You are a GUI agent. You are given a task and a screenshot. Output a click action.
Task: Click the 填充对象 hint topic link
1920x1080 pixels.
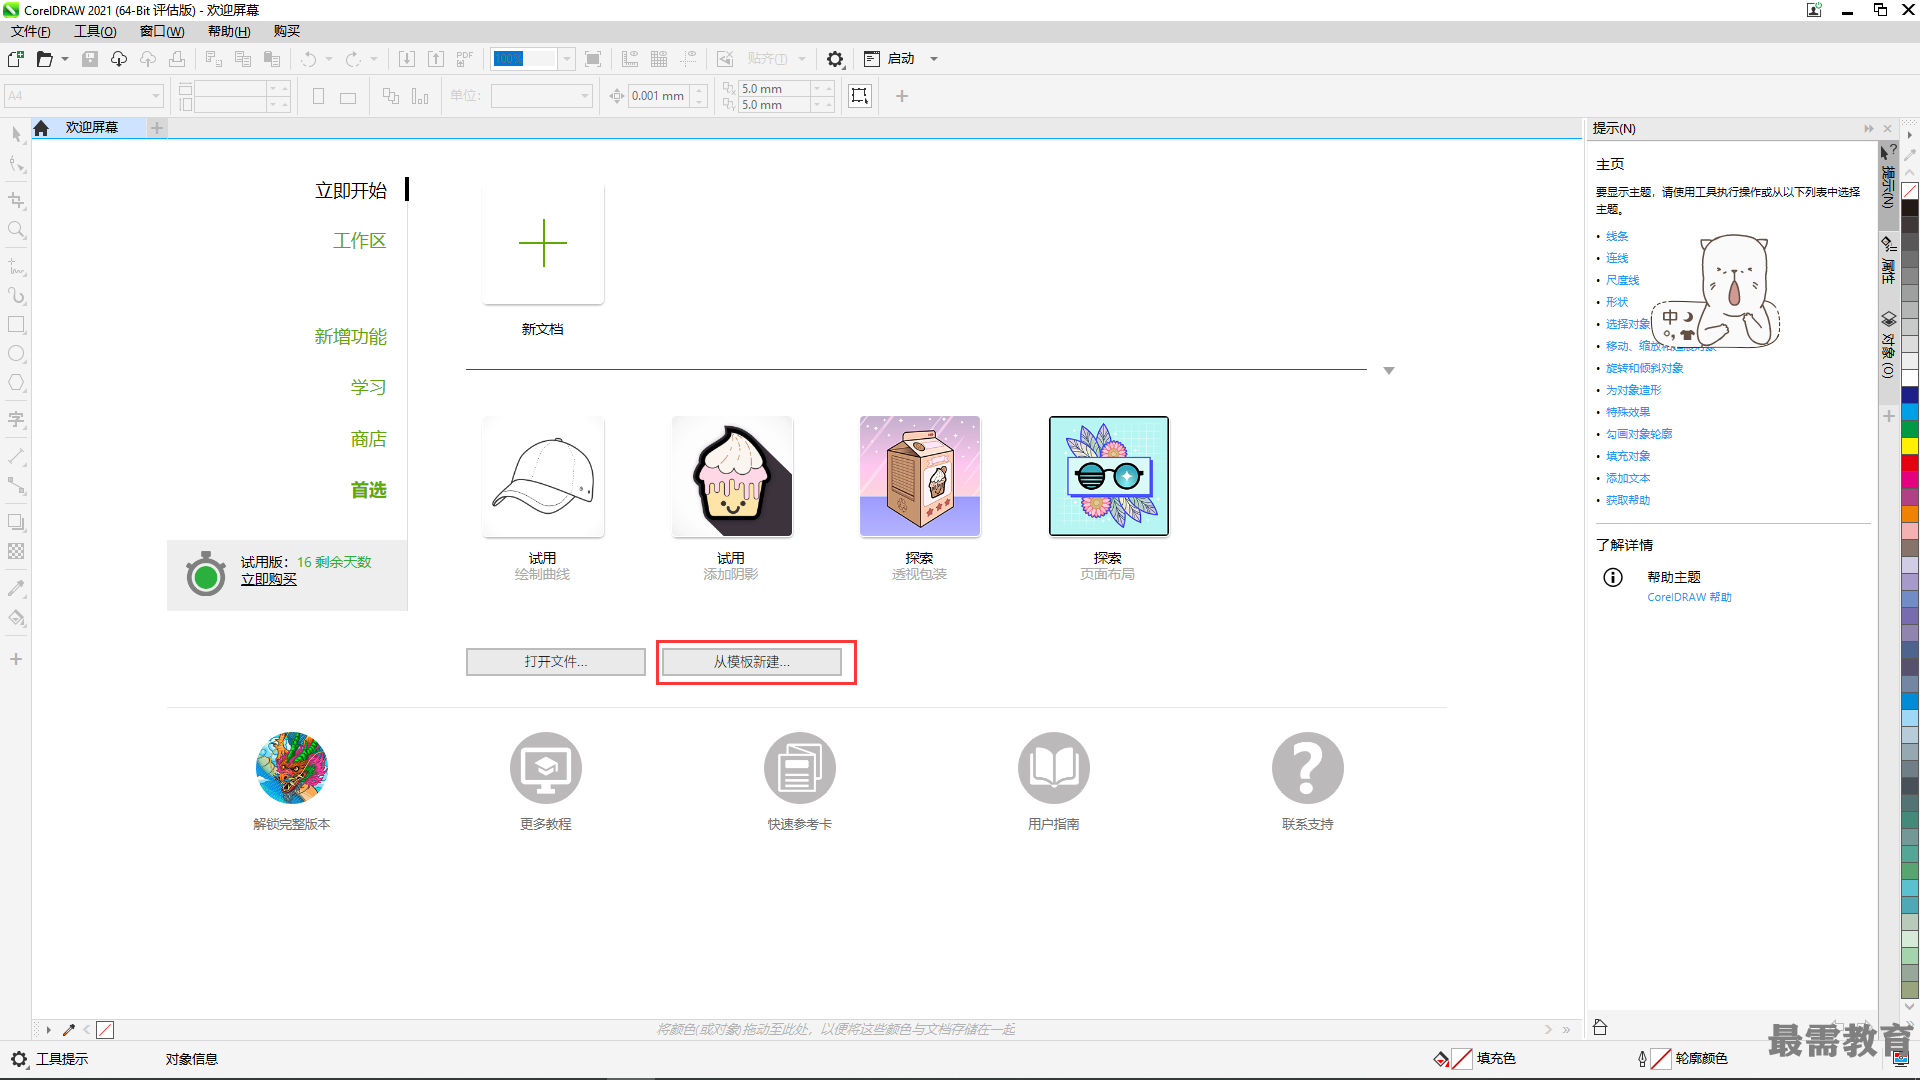click(1629, 456)
